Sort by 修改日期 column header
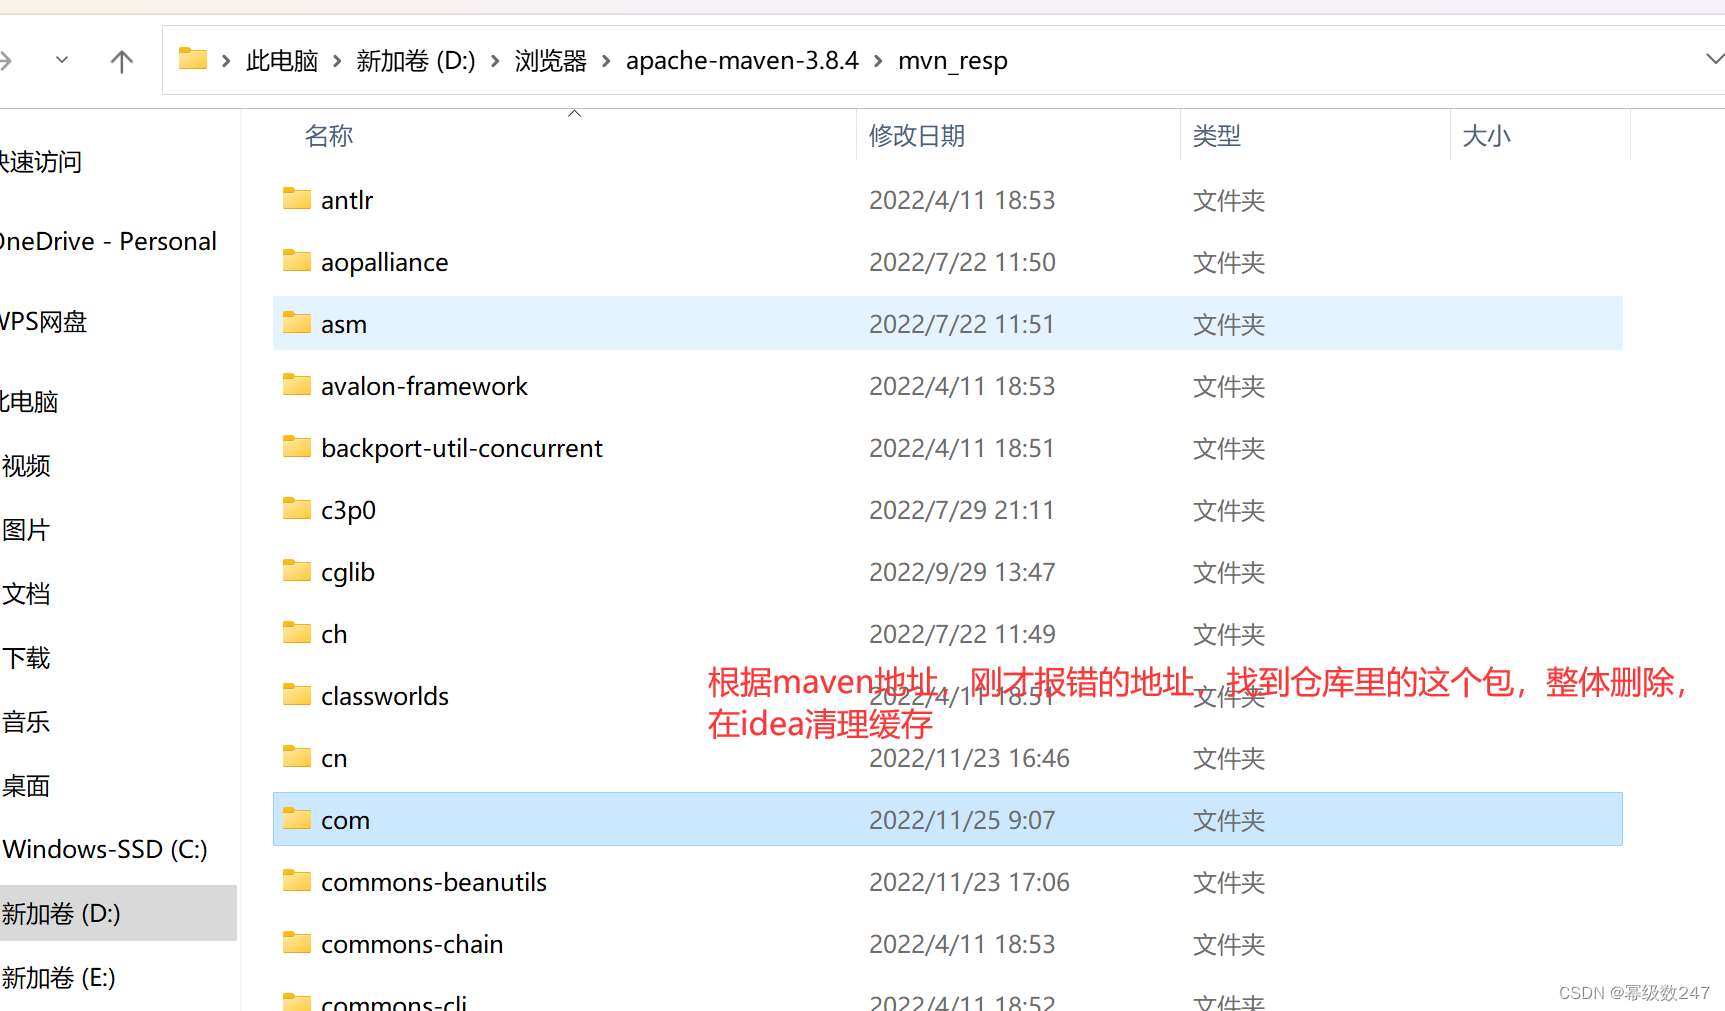1725x1011 pixels. tap(917, 136)
